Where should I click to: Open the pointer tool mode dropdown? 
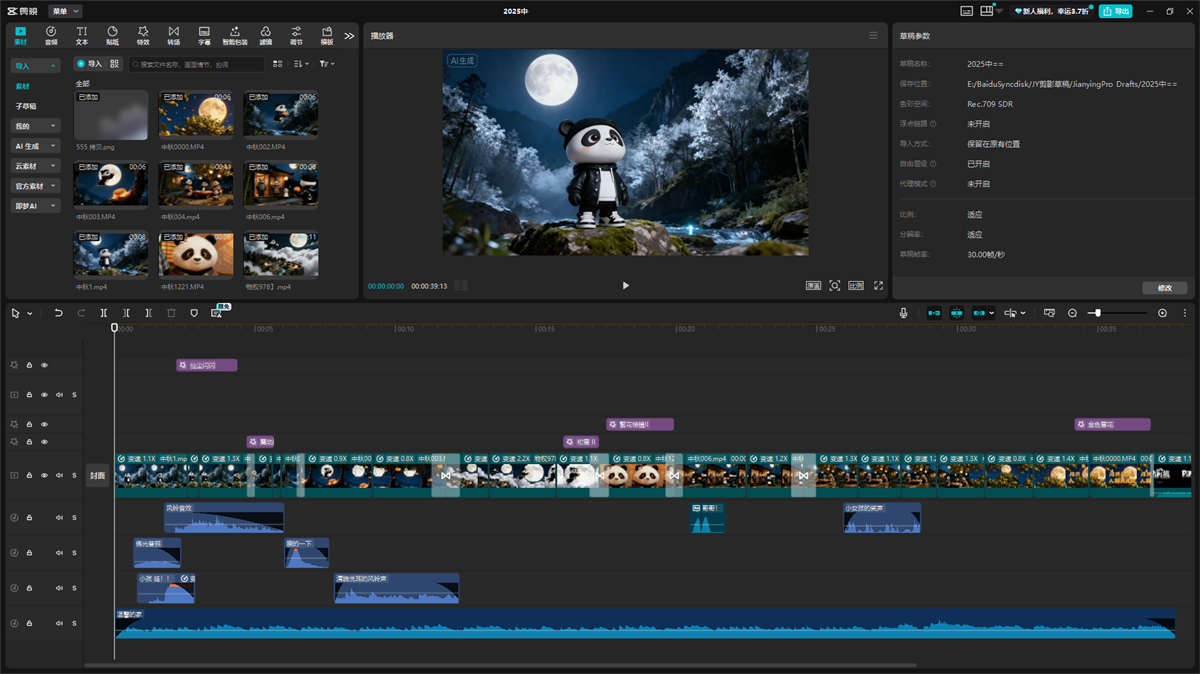tap(30, 313)
